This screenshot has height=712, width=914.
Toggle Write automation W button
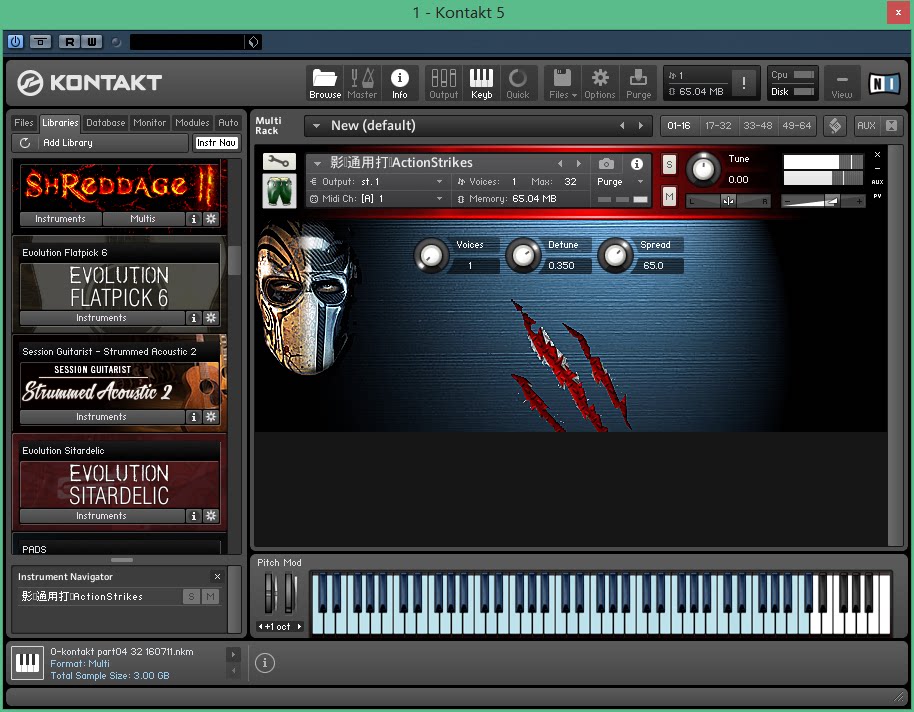(x=92, y=41)
